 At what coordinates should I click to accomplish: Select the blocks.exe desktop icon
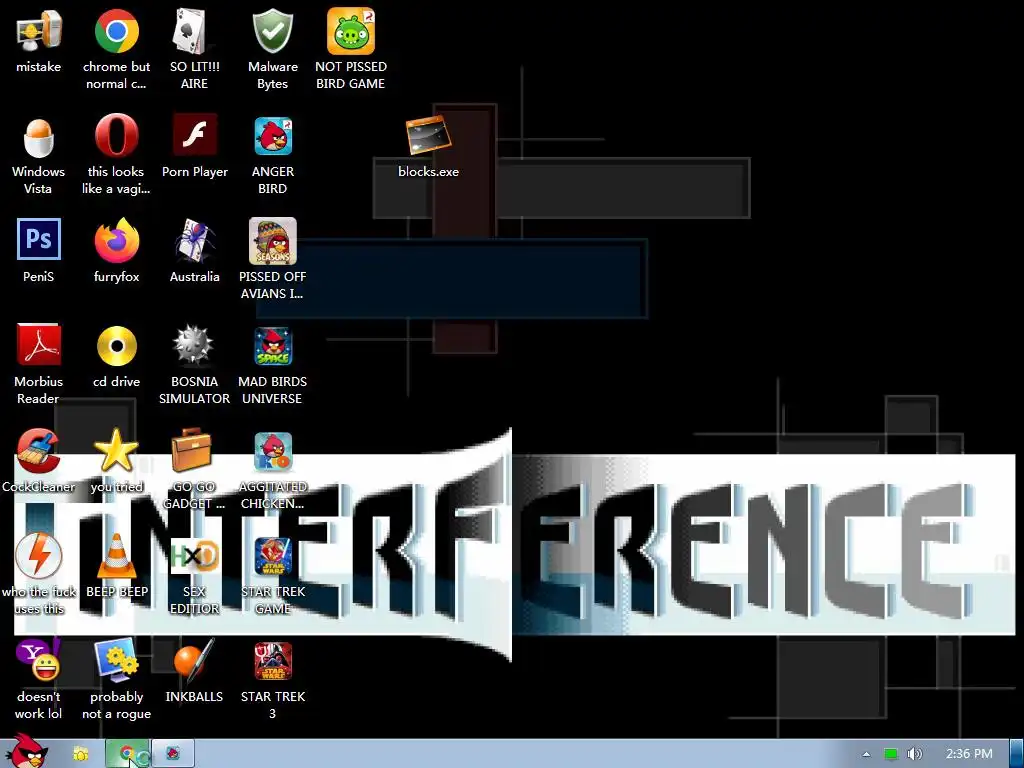click(x=428, y=135)
